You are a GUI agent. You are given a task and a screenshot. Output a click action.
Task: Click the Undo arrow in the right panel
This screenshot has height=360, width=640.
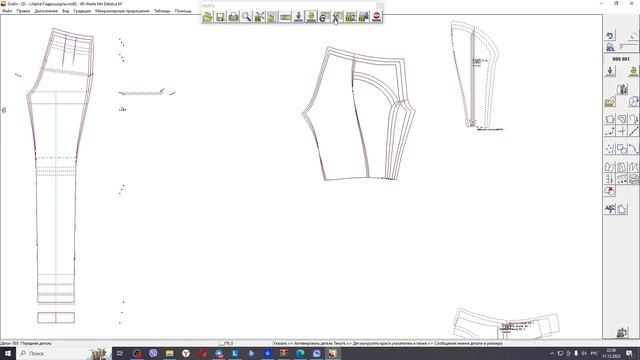click(610, 36)
